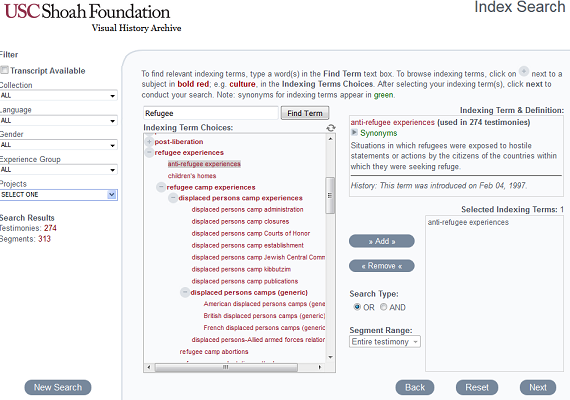Collapse refugee camp experiences minus icon

161,187
